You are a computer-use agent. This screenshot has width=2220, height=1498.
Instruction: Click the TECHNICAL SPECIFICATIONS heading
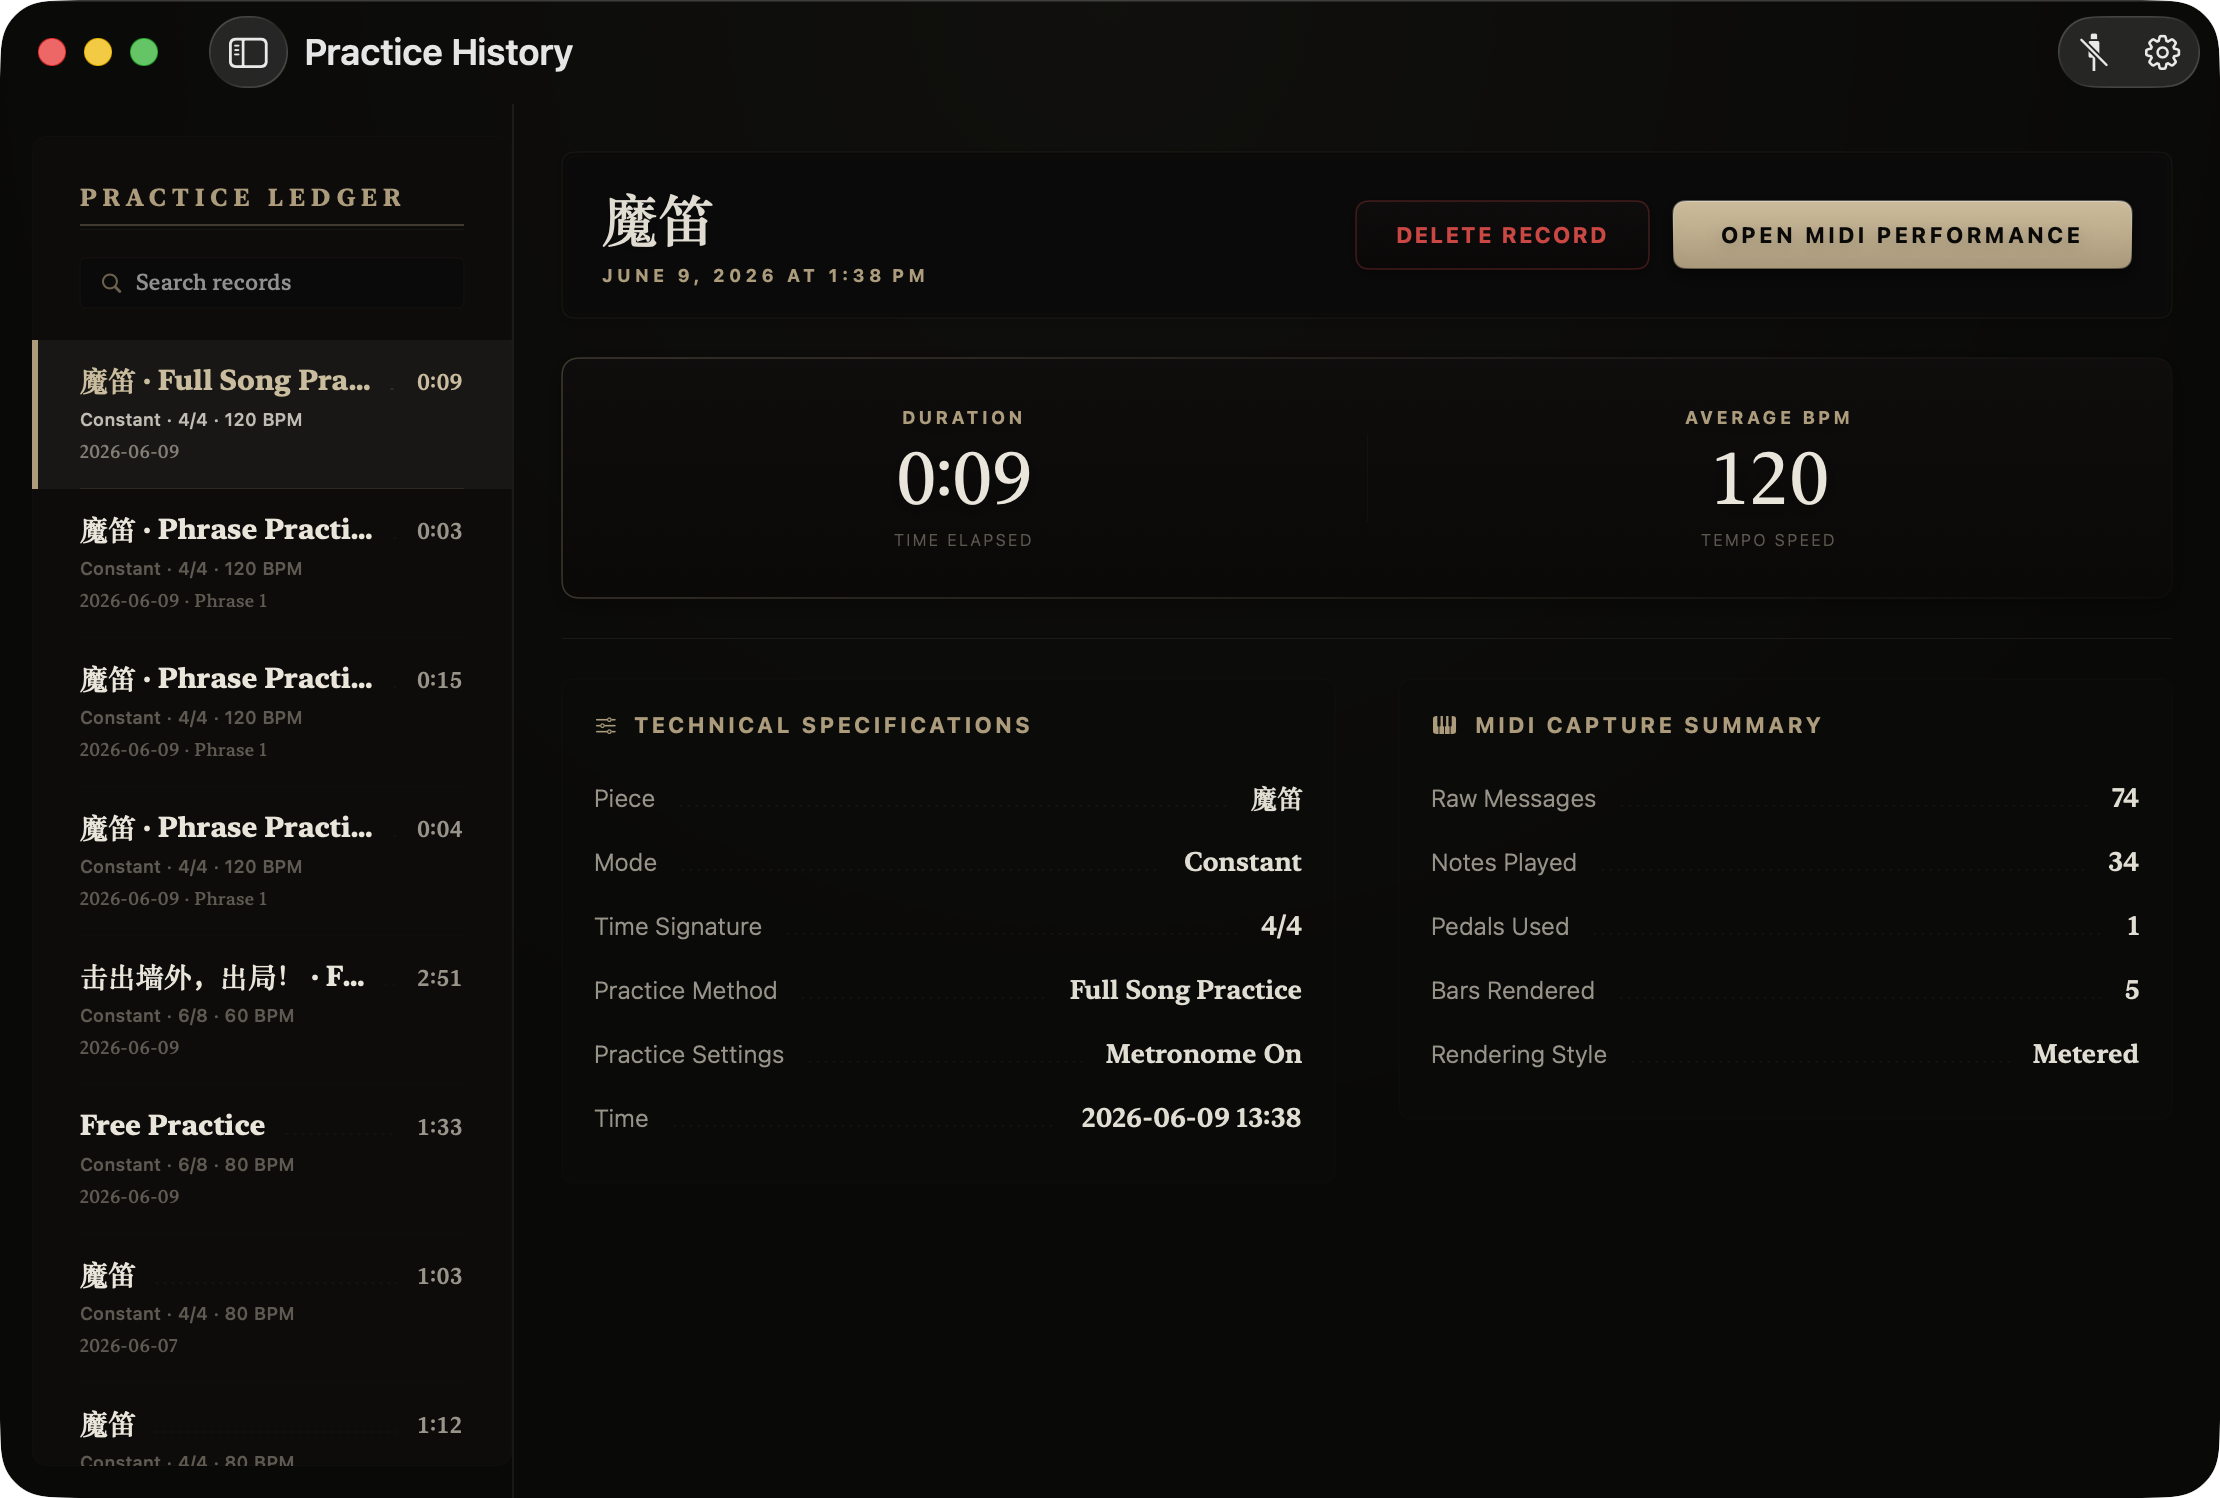tap(832, 726)
